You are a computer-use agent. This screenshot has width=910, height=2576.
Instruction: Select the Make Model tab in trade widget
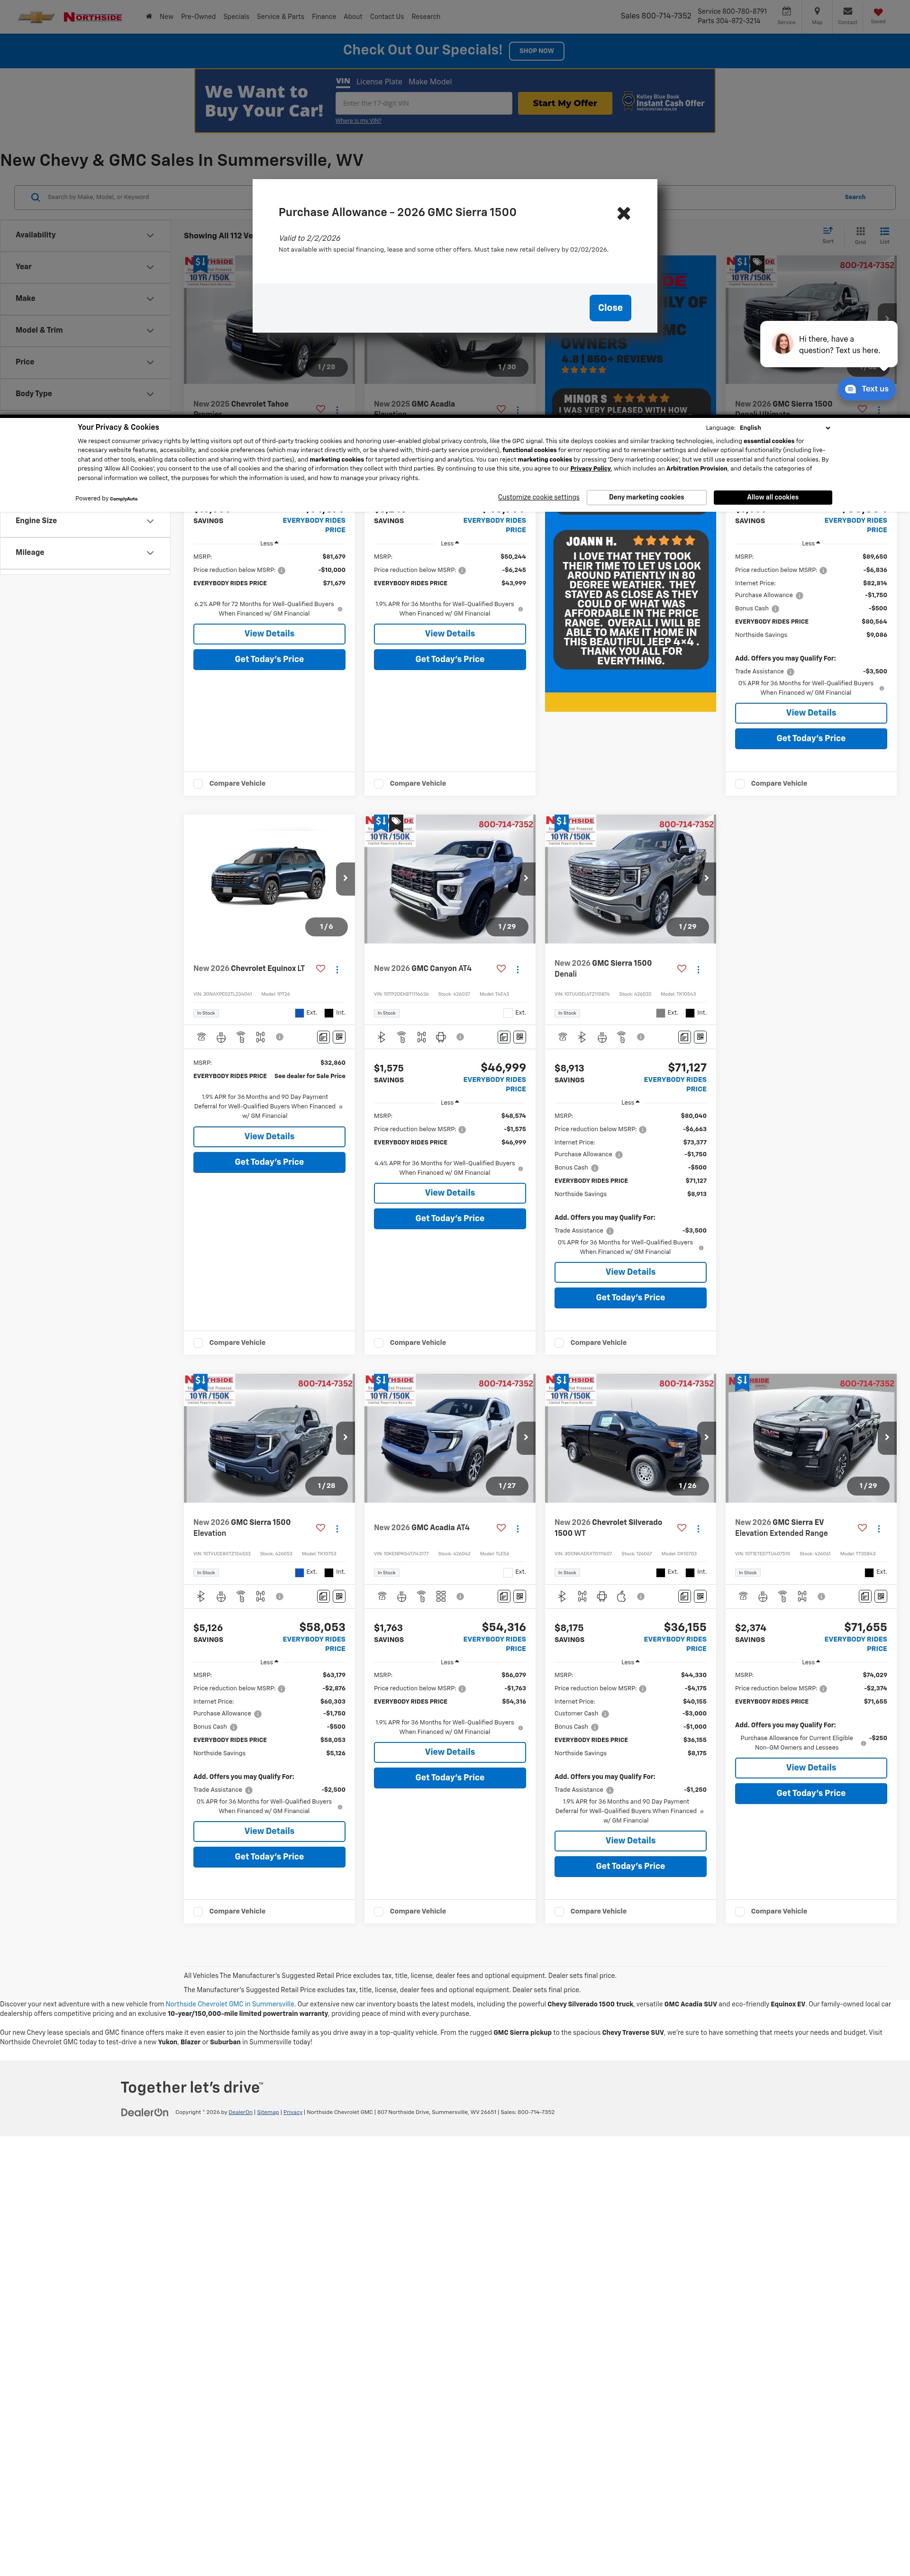(430, 82)
